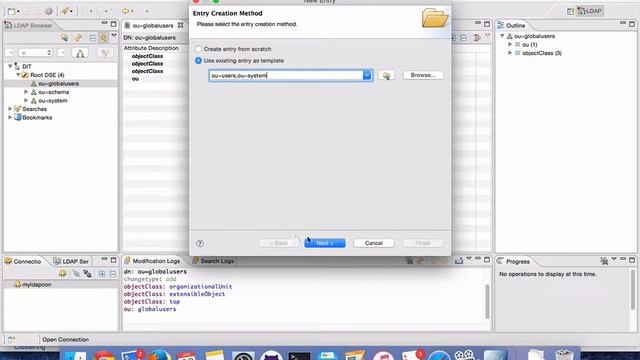Viewport: 640px width, 360px height.
Task: Expand all in Connections panel toolbar
Action: [102, 273]
